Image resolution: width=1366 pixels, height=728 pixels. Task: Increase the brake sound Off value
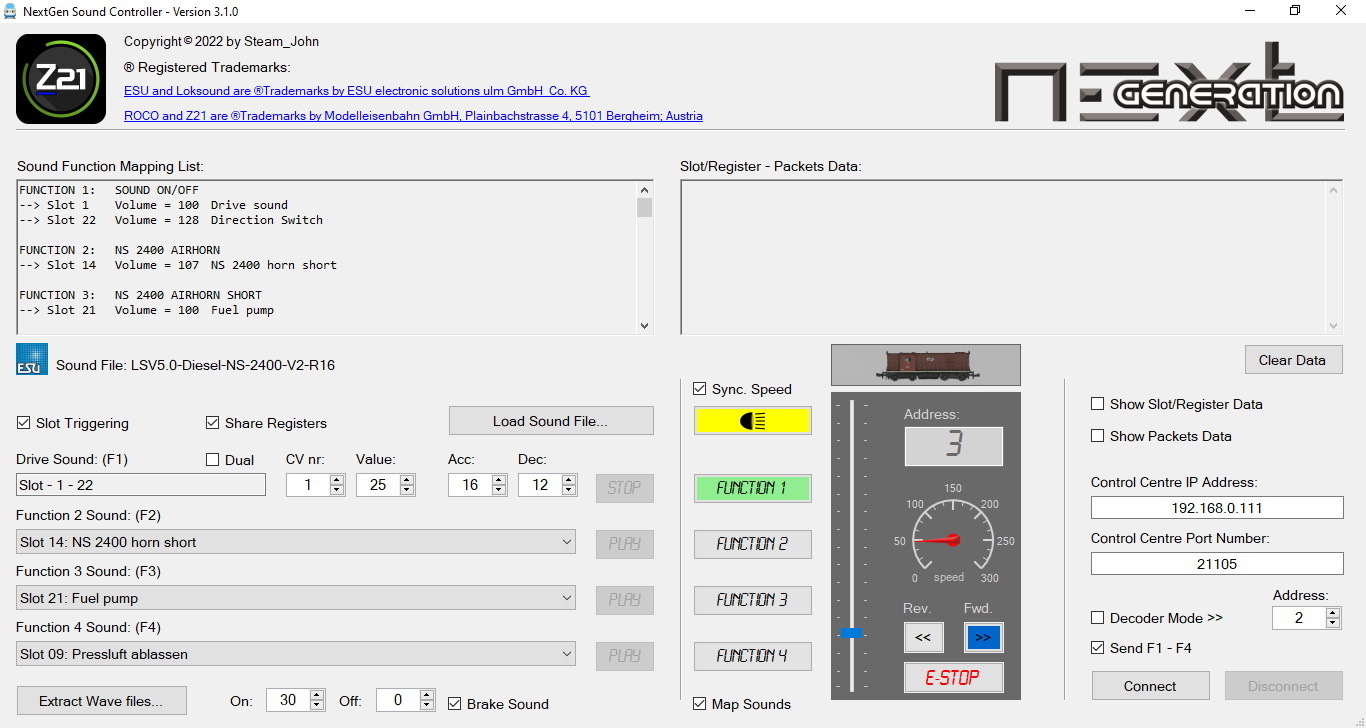click(427, 695)
